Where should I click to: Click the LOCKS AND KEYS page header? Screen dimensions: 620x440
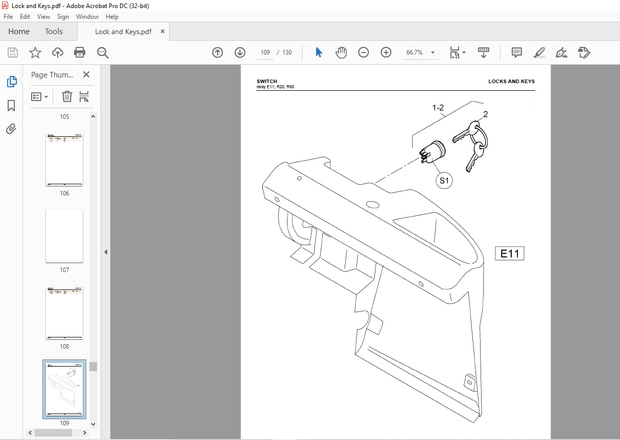[511, 81]
